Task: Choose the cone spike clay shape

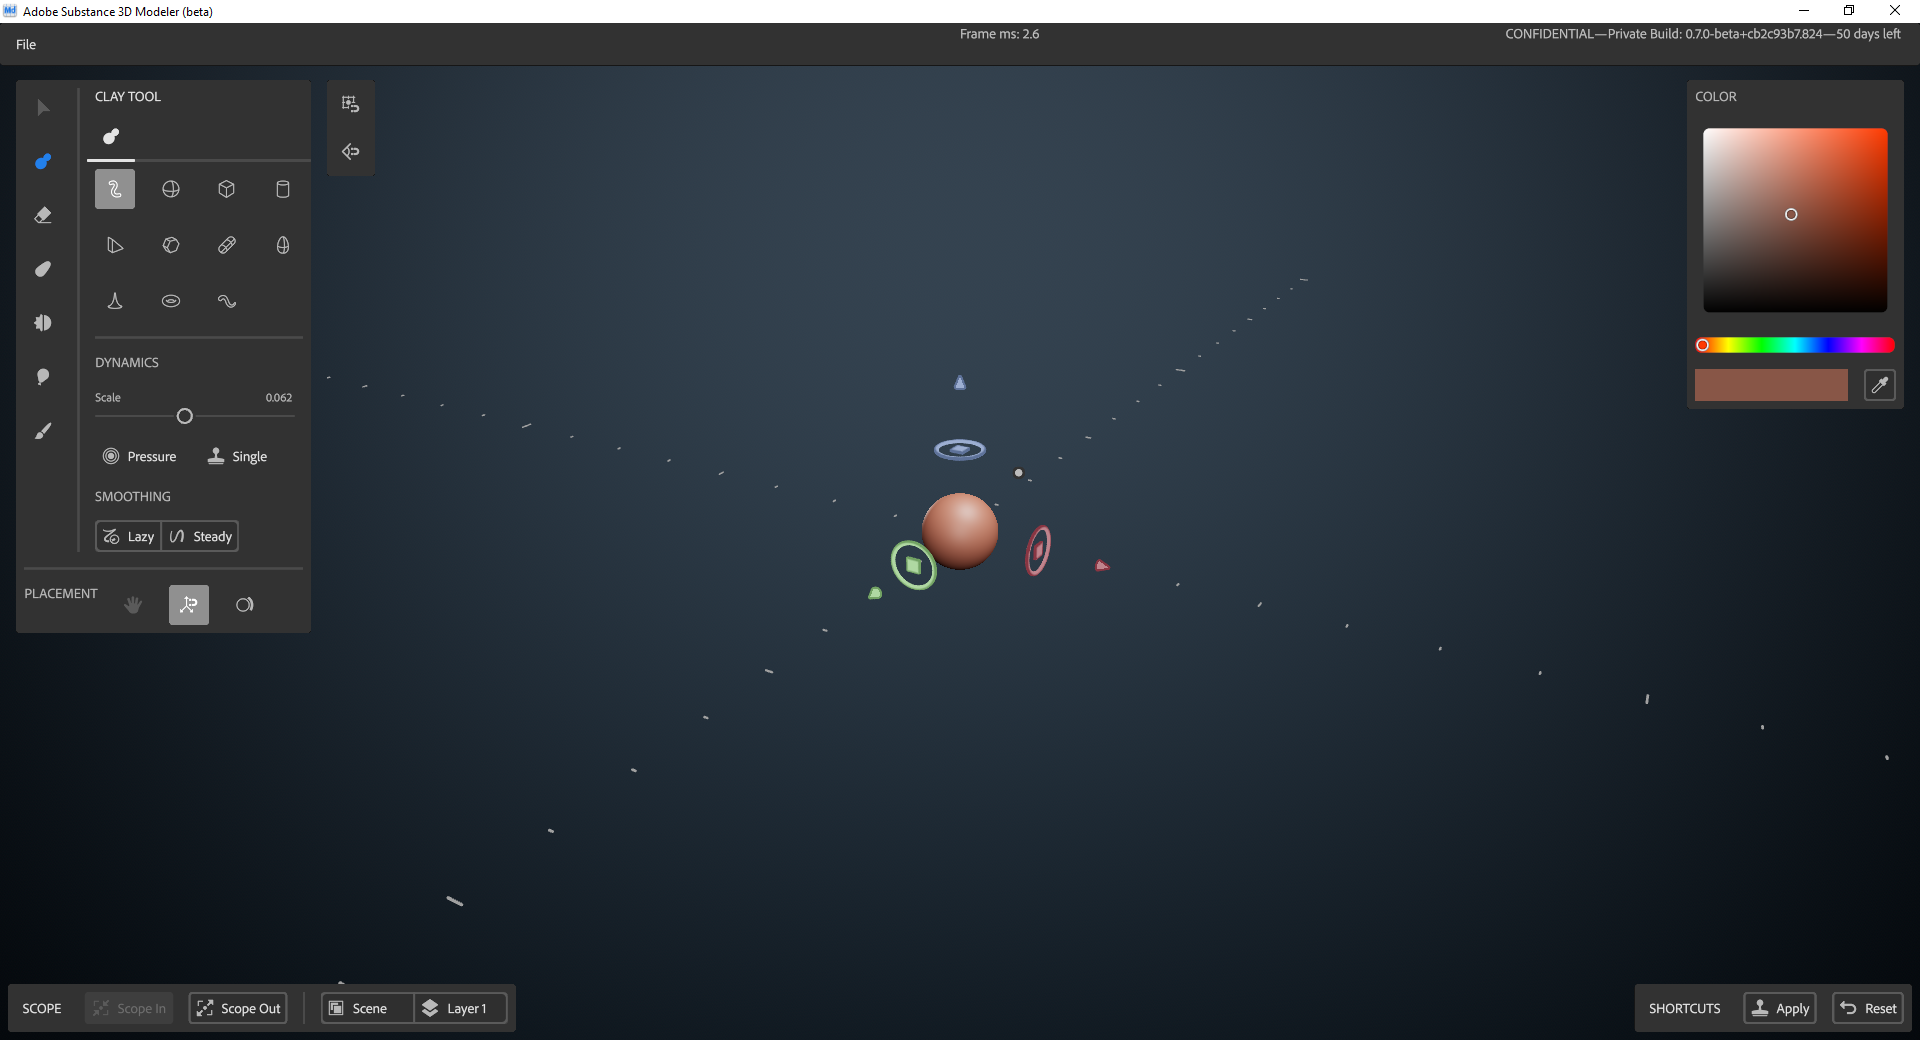Action: 115,301
